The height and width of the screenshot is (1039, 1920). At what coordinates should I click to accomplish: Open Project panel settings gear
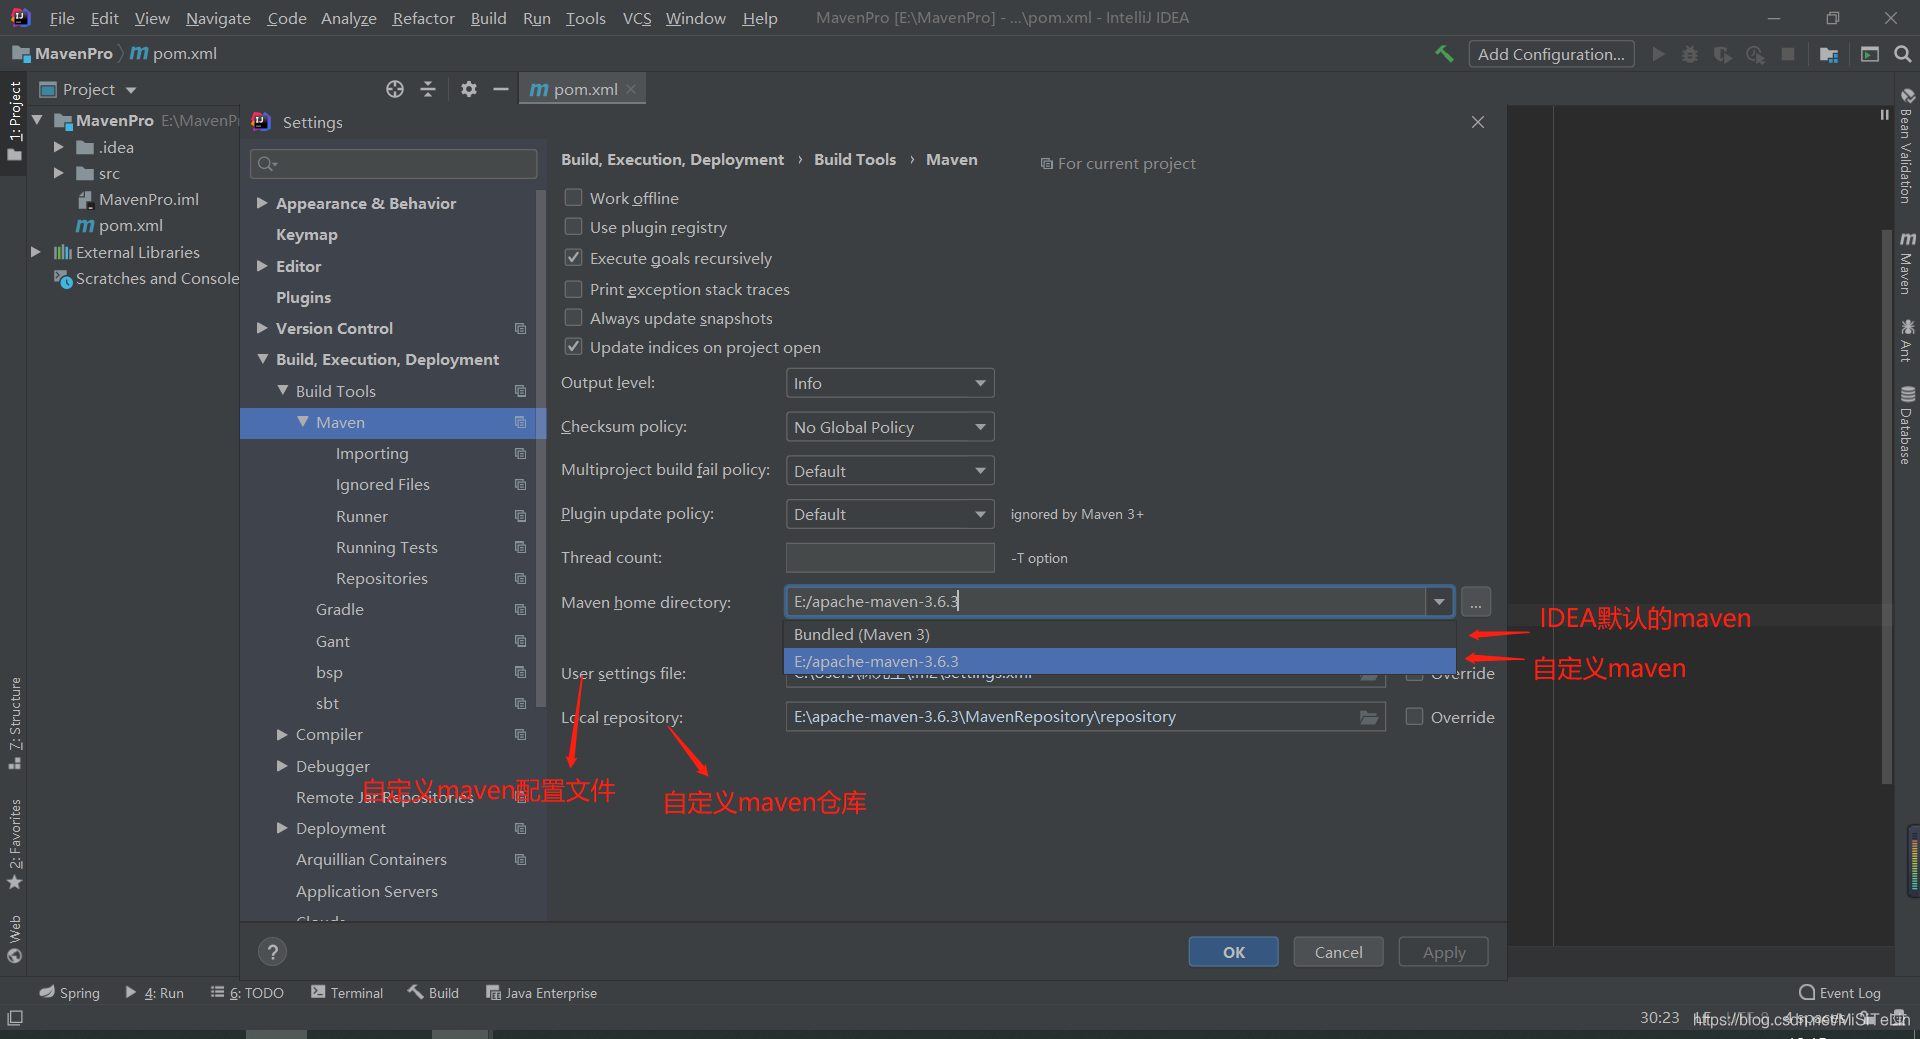tap(469, 89)
